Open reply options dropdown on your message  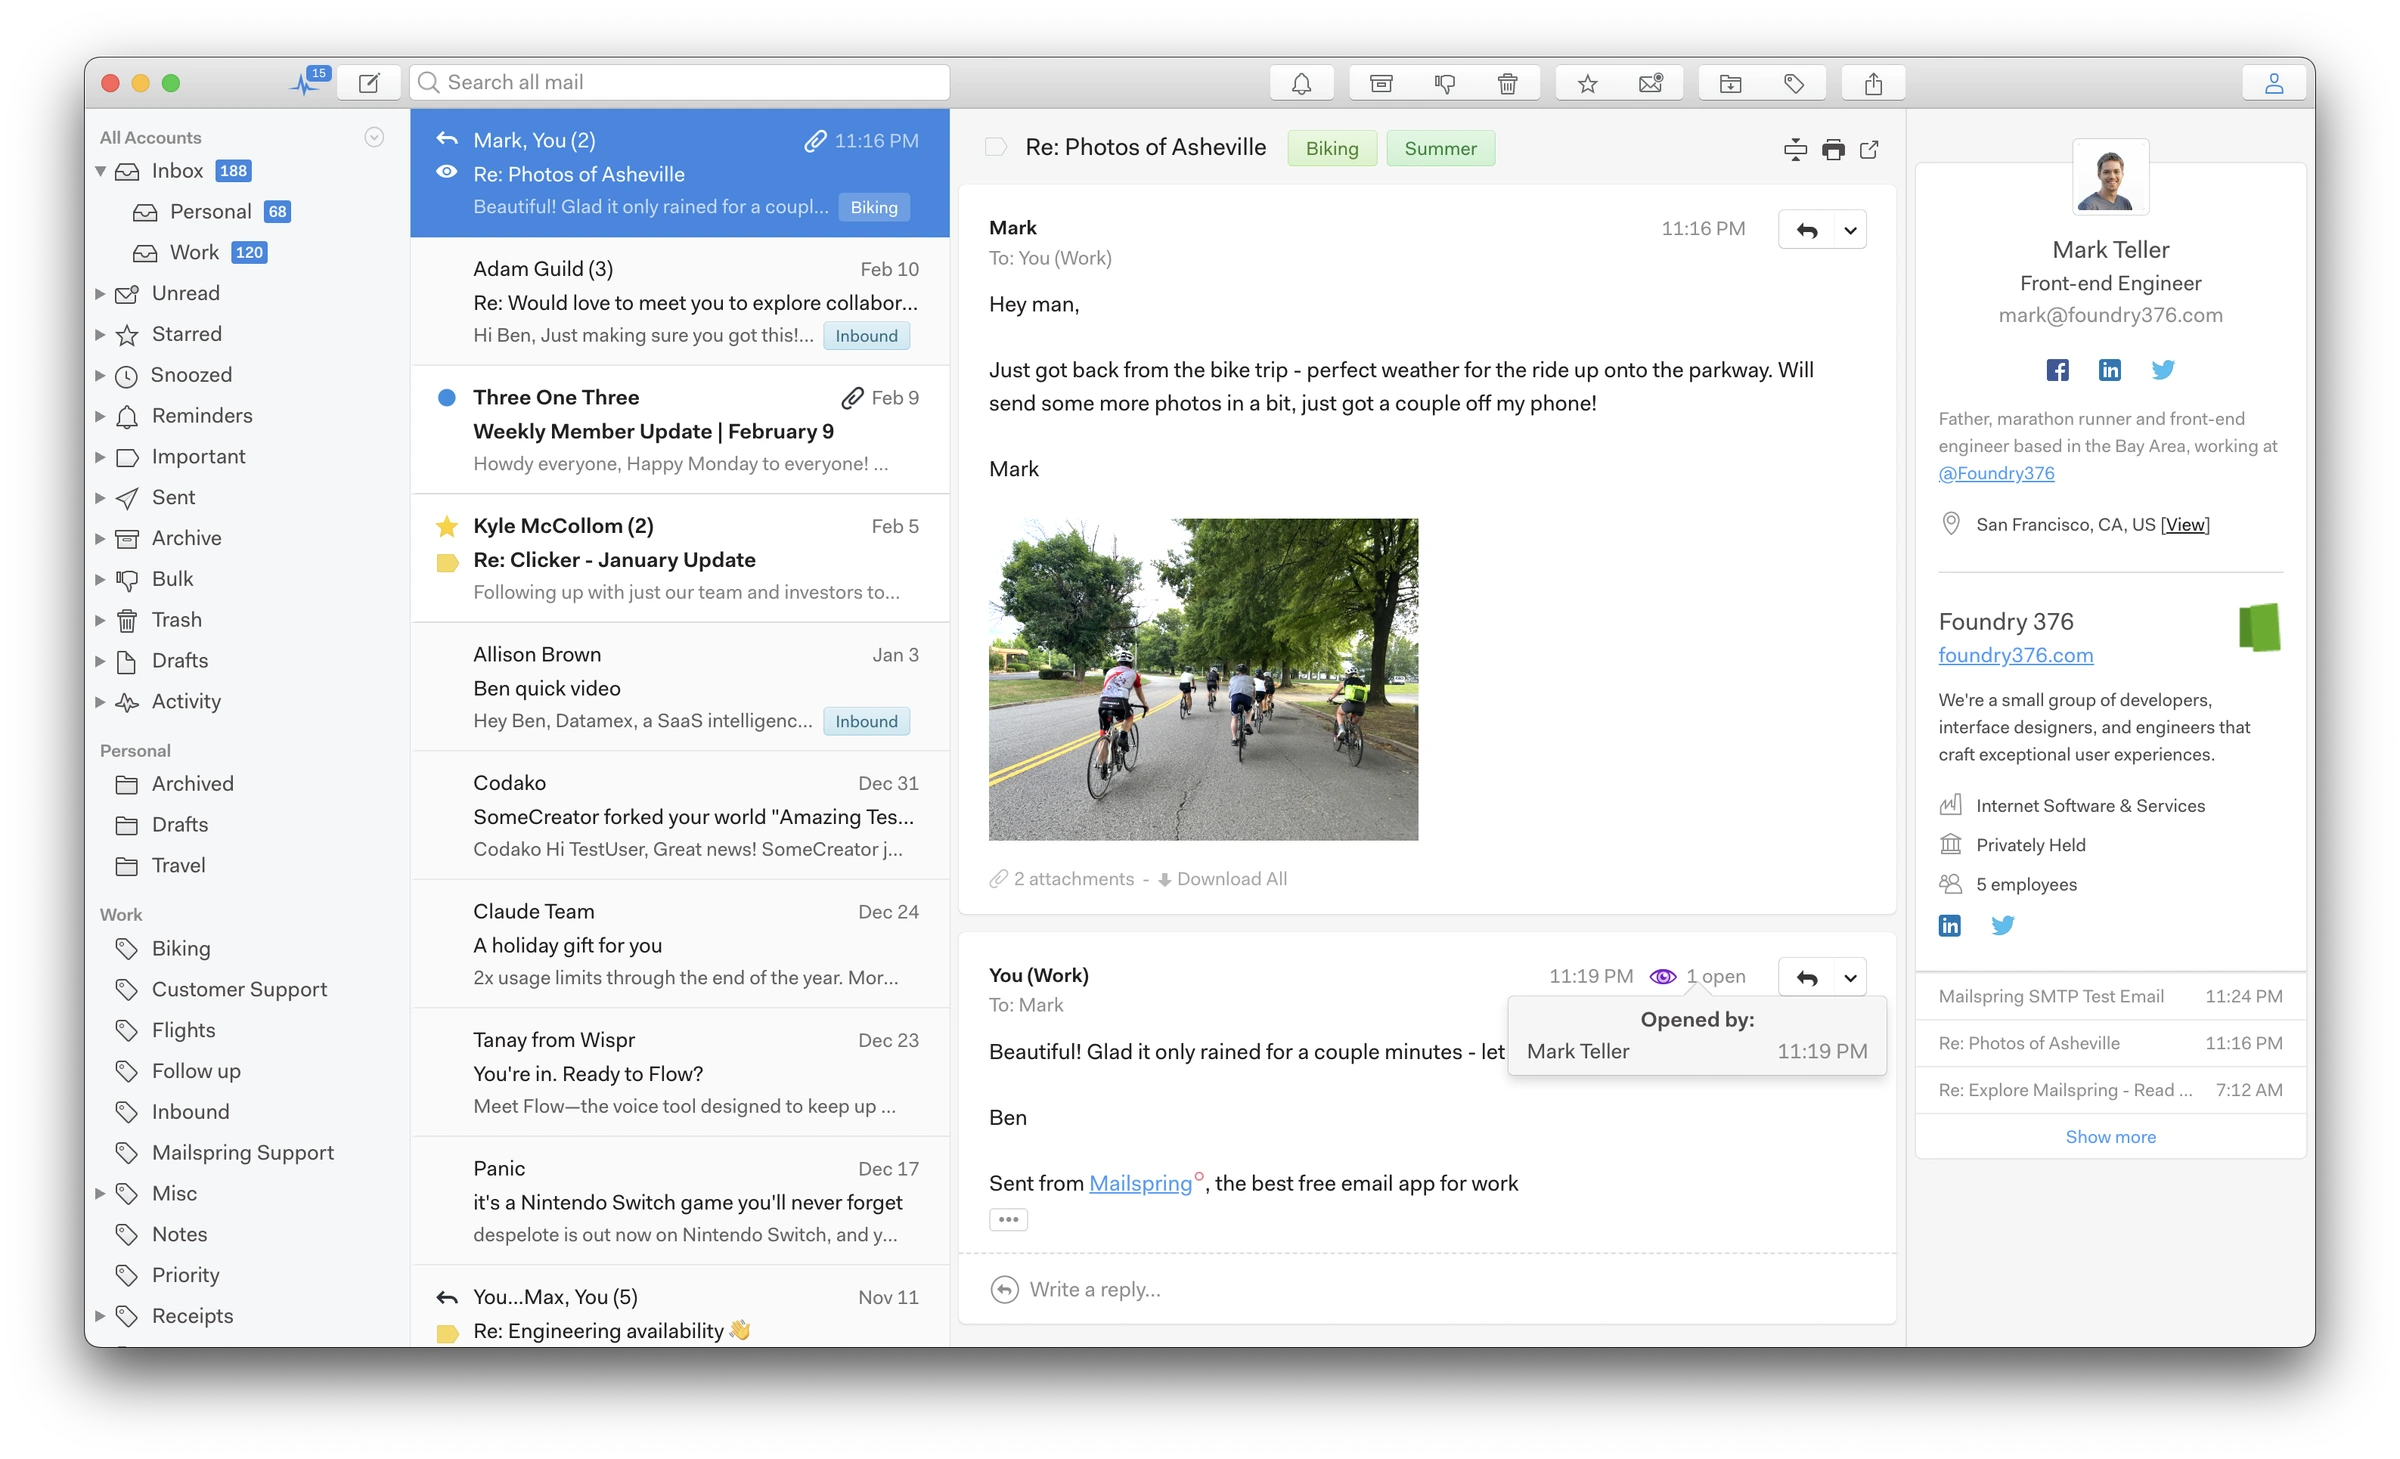coord(1850,977)
